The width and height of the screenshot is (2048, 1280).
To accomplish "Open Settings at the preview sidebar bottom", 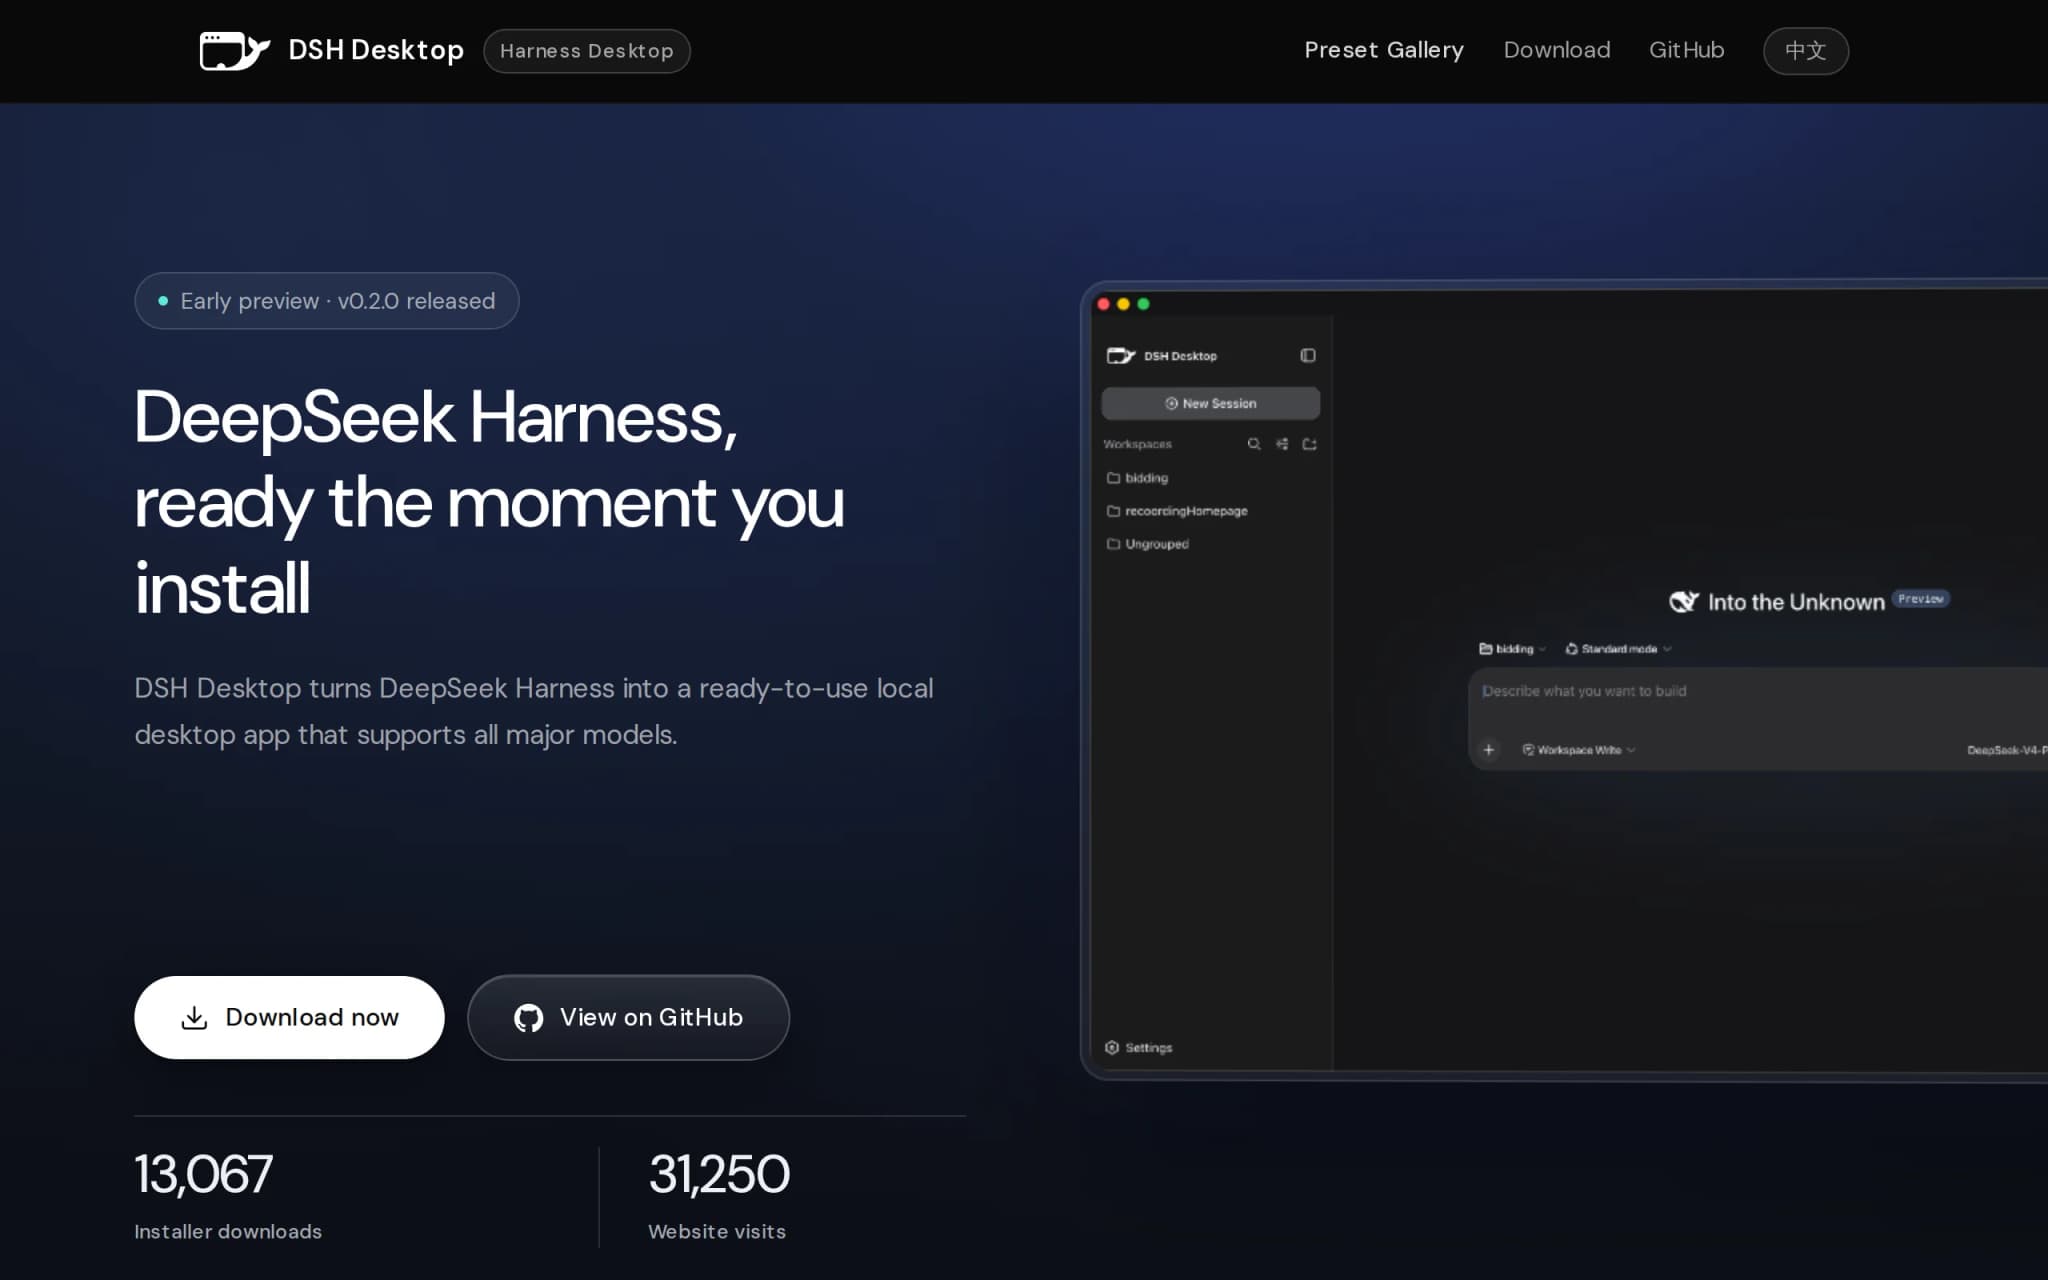I will (x=1139, y=1047).
